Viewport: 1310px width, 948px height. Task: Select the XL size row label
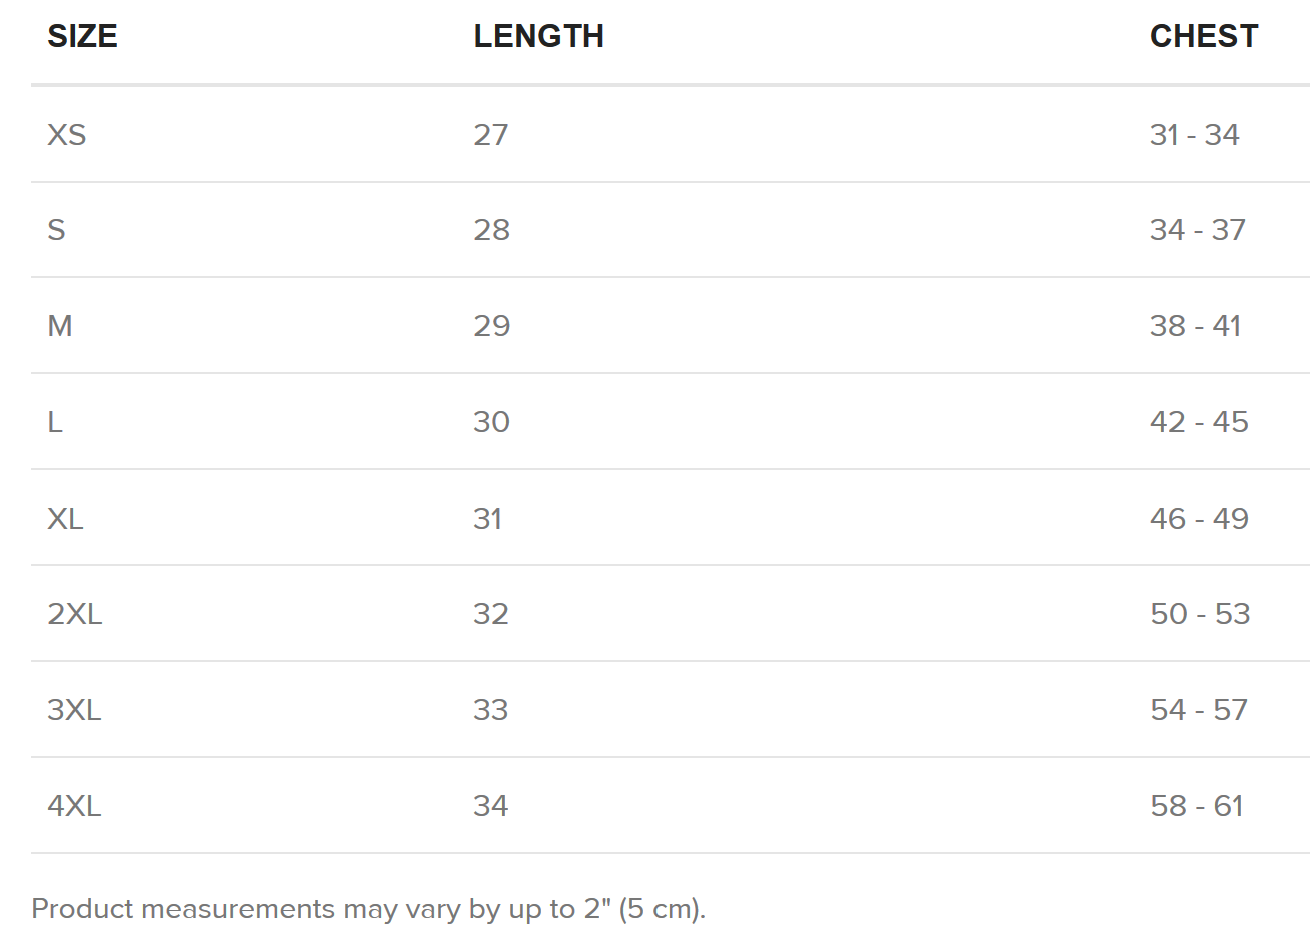tap(65, 518)
